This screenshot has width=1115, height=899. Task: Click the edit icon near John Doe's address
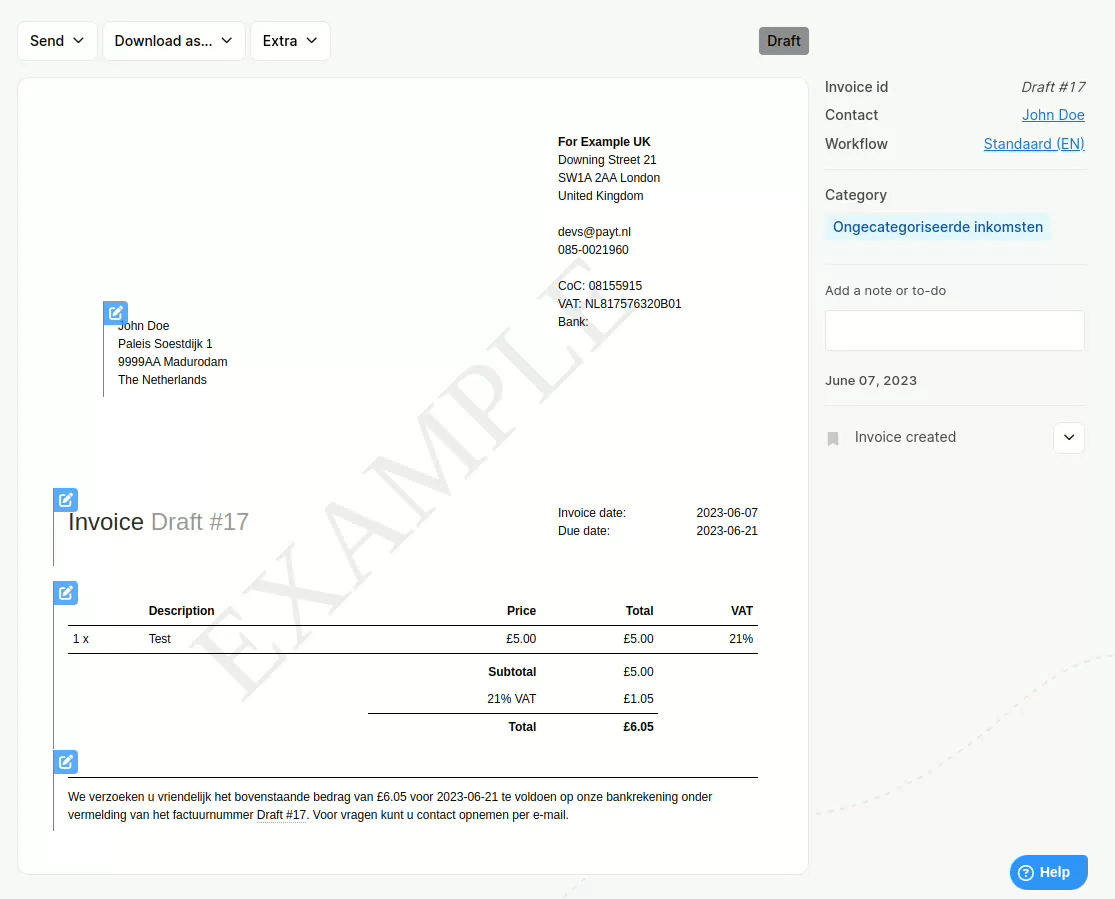point(115,312)
